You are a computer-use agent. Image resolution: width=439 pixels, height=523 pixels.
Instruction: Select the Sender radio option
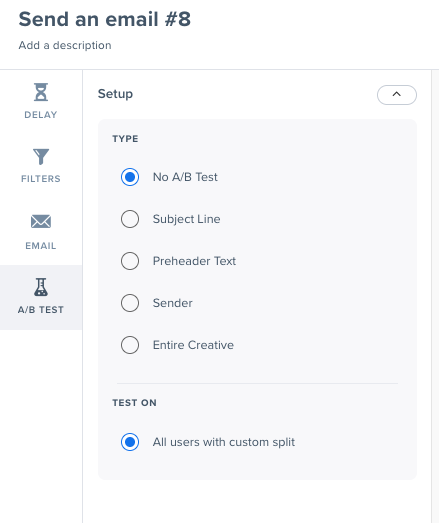[x=130, y=303]
